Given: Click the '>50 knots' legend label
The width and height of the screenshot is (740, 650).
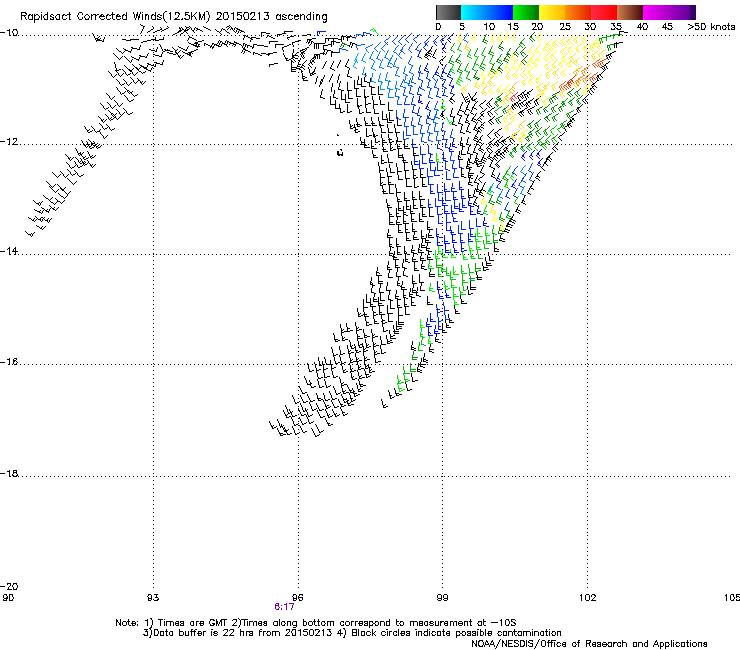Looking at the screenshot, I should tap(711, 26).
